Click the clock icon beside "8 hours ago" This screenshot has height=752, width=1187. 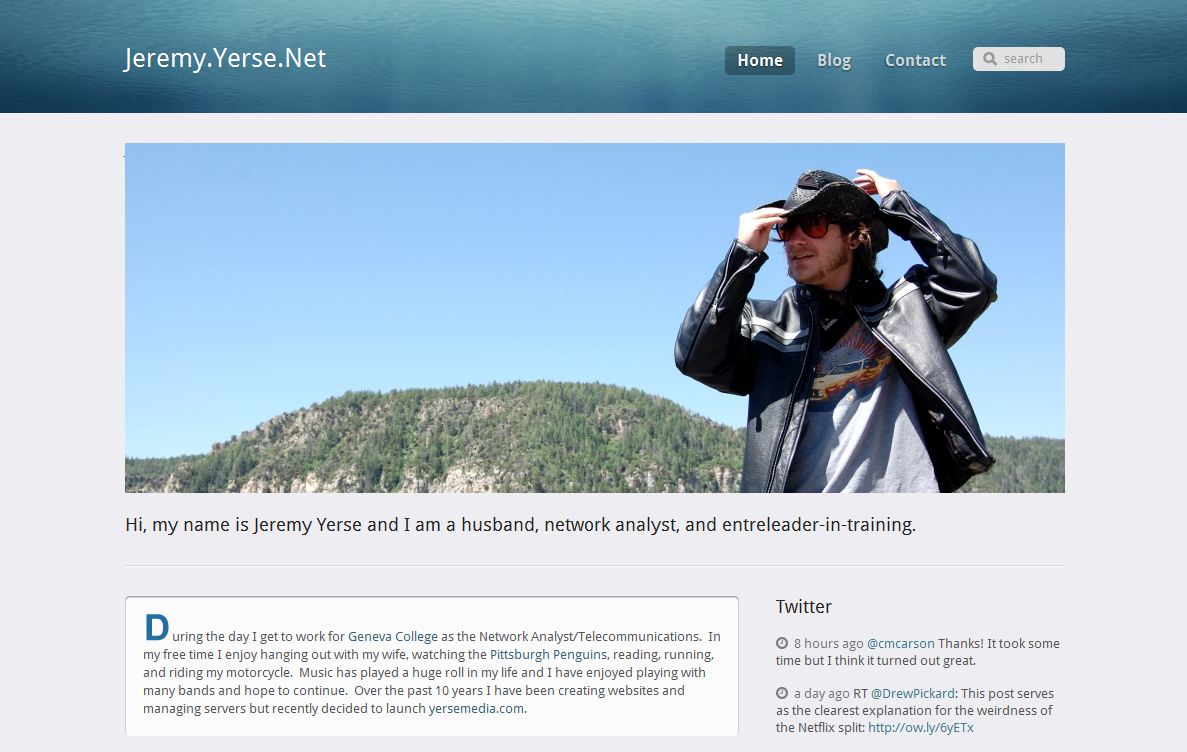pos(782,643)
